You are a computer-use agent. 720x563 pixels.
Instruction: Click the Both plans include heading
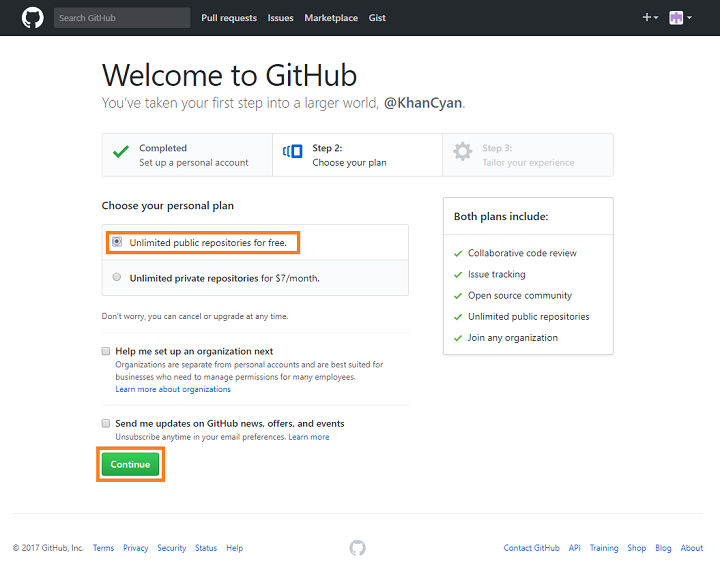(501, 216)
